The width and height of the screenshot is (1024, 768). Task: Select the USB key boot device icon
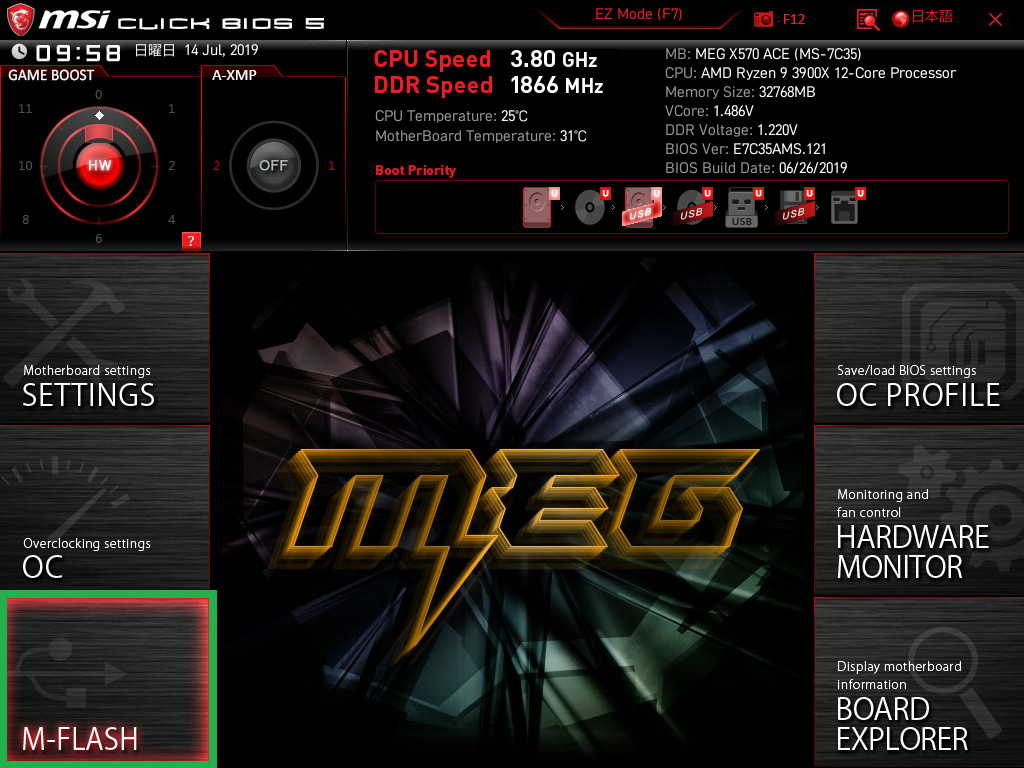point(744,207)
